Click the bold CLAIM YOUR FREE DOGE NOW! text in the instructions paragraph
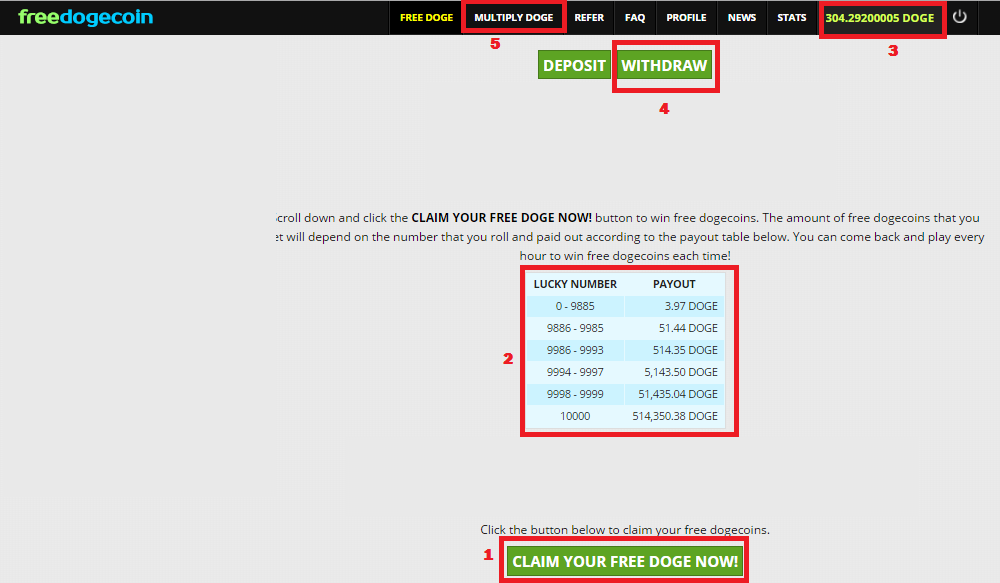 [501, 218]
